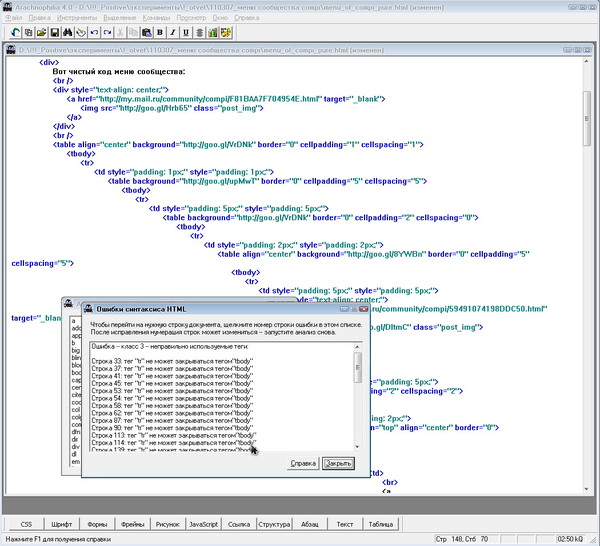
Task: Click Справка button in errors dialog
Action: (303, 463)
